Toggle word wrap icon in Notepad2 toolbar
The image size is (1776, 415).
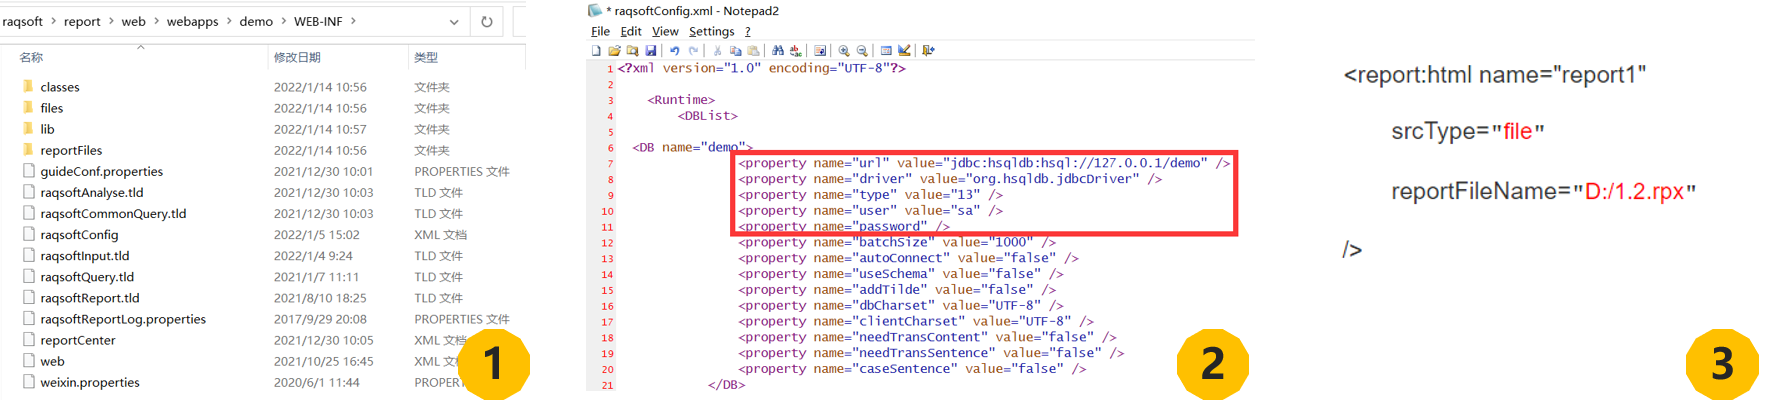tap(820, 50)
